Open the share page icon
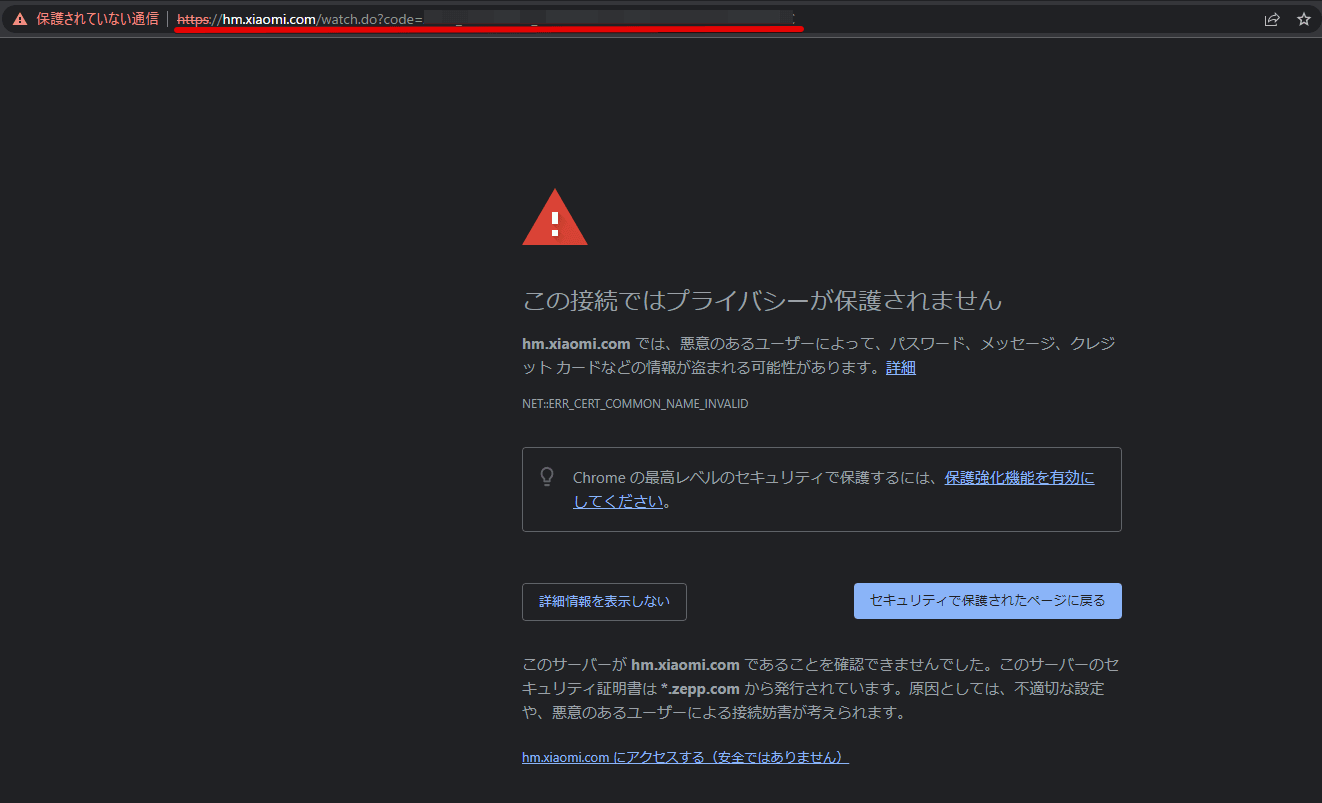 click(x=1272, y=19)
